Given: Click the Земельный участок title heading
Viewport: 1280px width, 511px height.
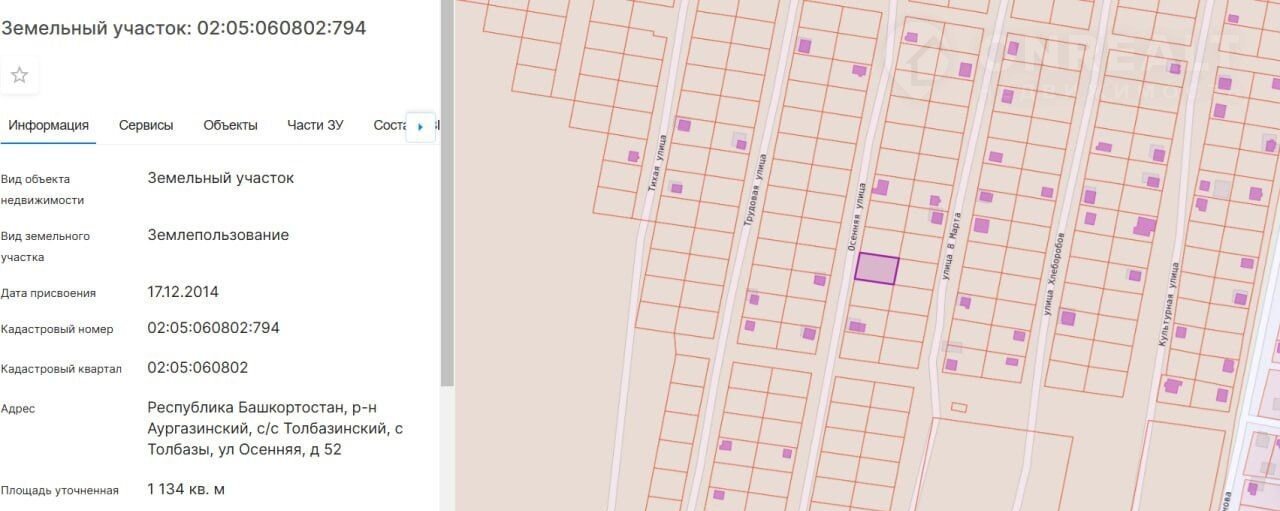Looking at the screenshot, I should click(x=183, y=28).
